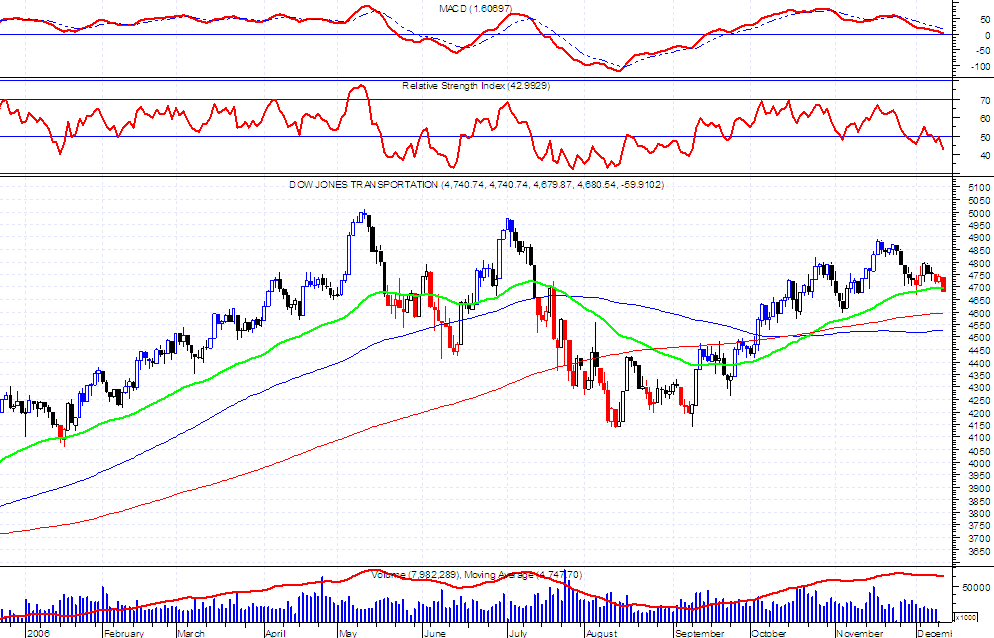Select the May label on the time axis
Image resolution: width=994 pixels, height=638 pixels.
coord(348,633)
